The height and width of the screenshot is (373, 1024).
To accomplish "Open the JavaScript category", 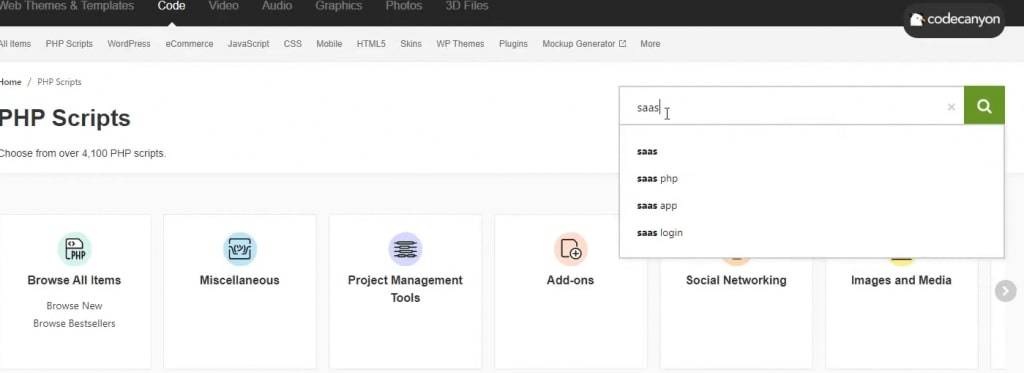I will (248, 44).
